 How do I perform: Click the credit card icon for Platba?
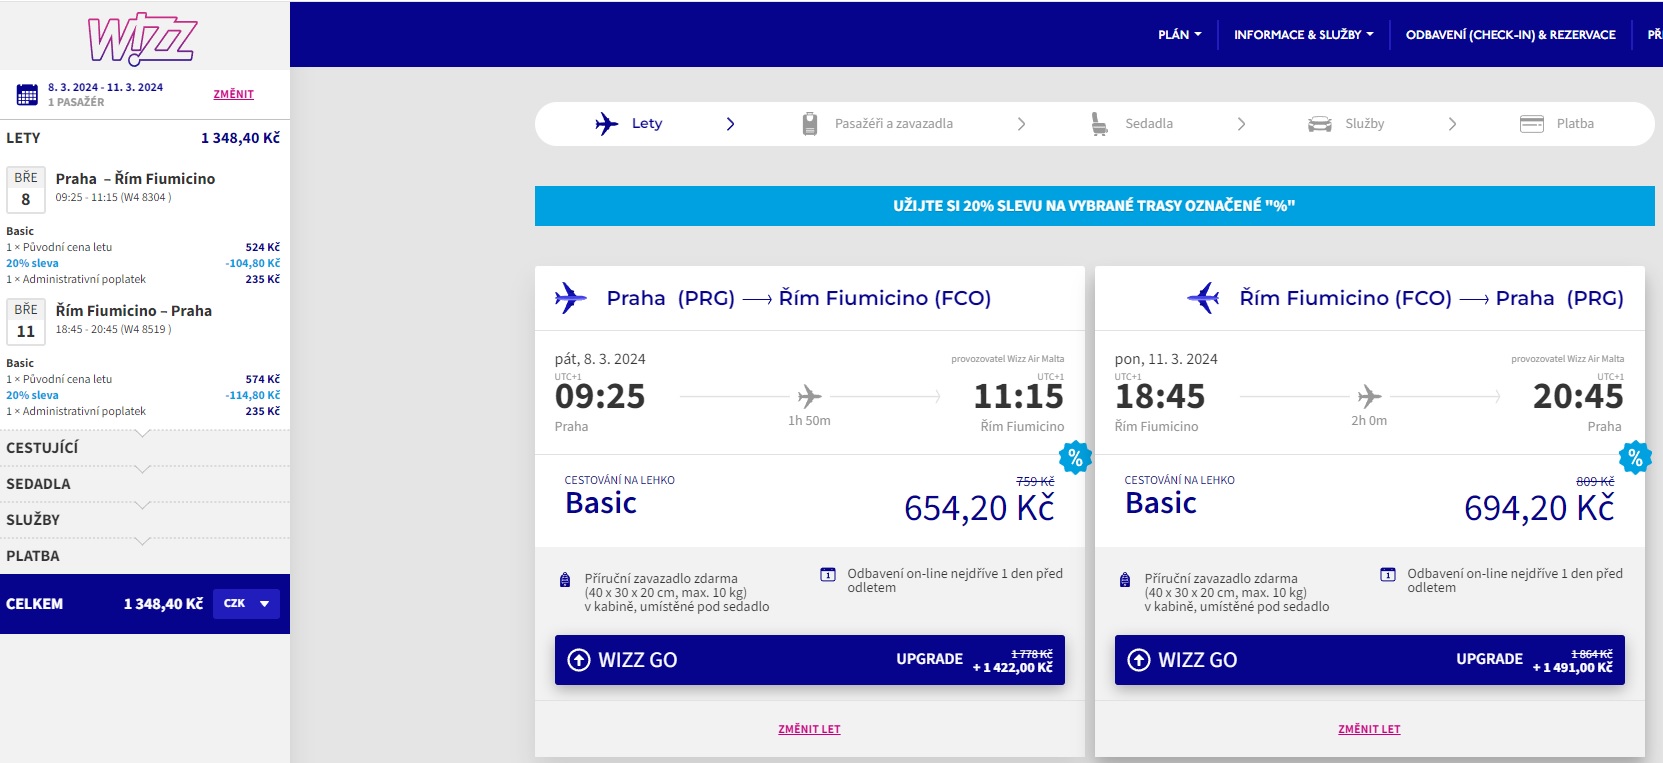(1532, 124)
